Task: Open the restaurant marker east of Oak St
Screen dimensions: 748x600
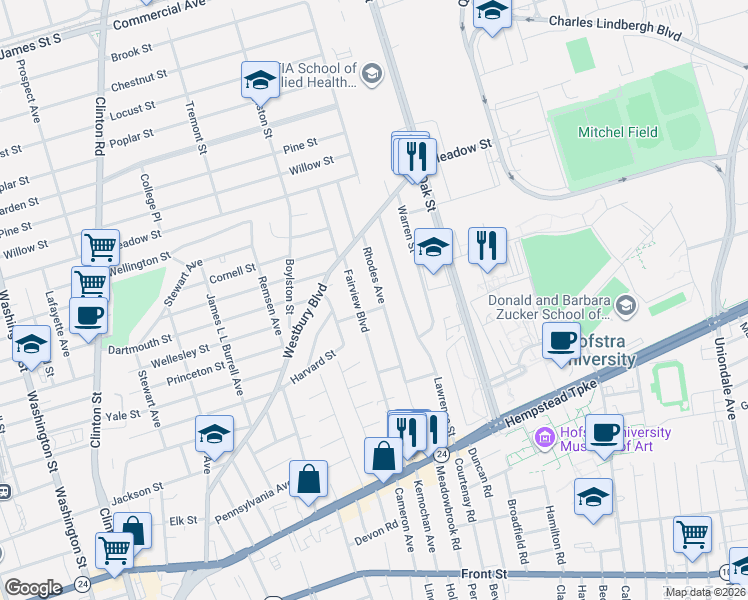Action: (x=487, y=248)
